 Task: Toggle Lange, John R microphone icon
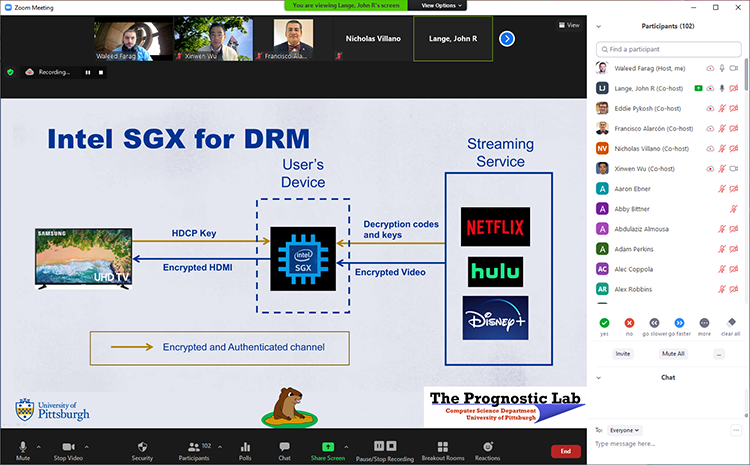coord(722,89)
